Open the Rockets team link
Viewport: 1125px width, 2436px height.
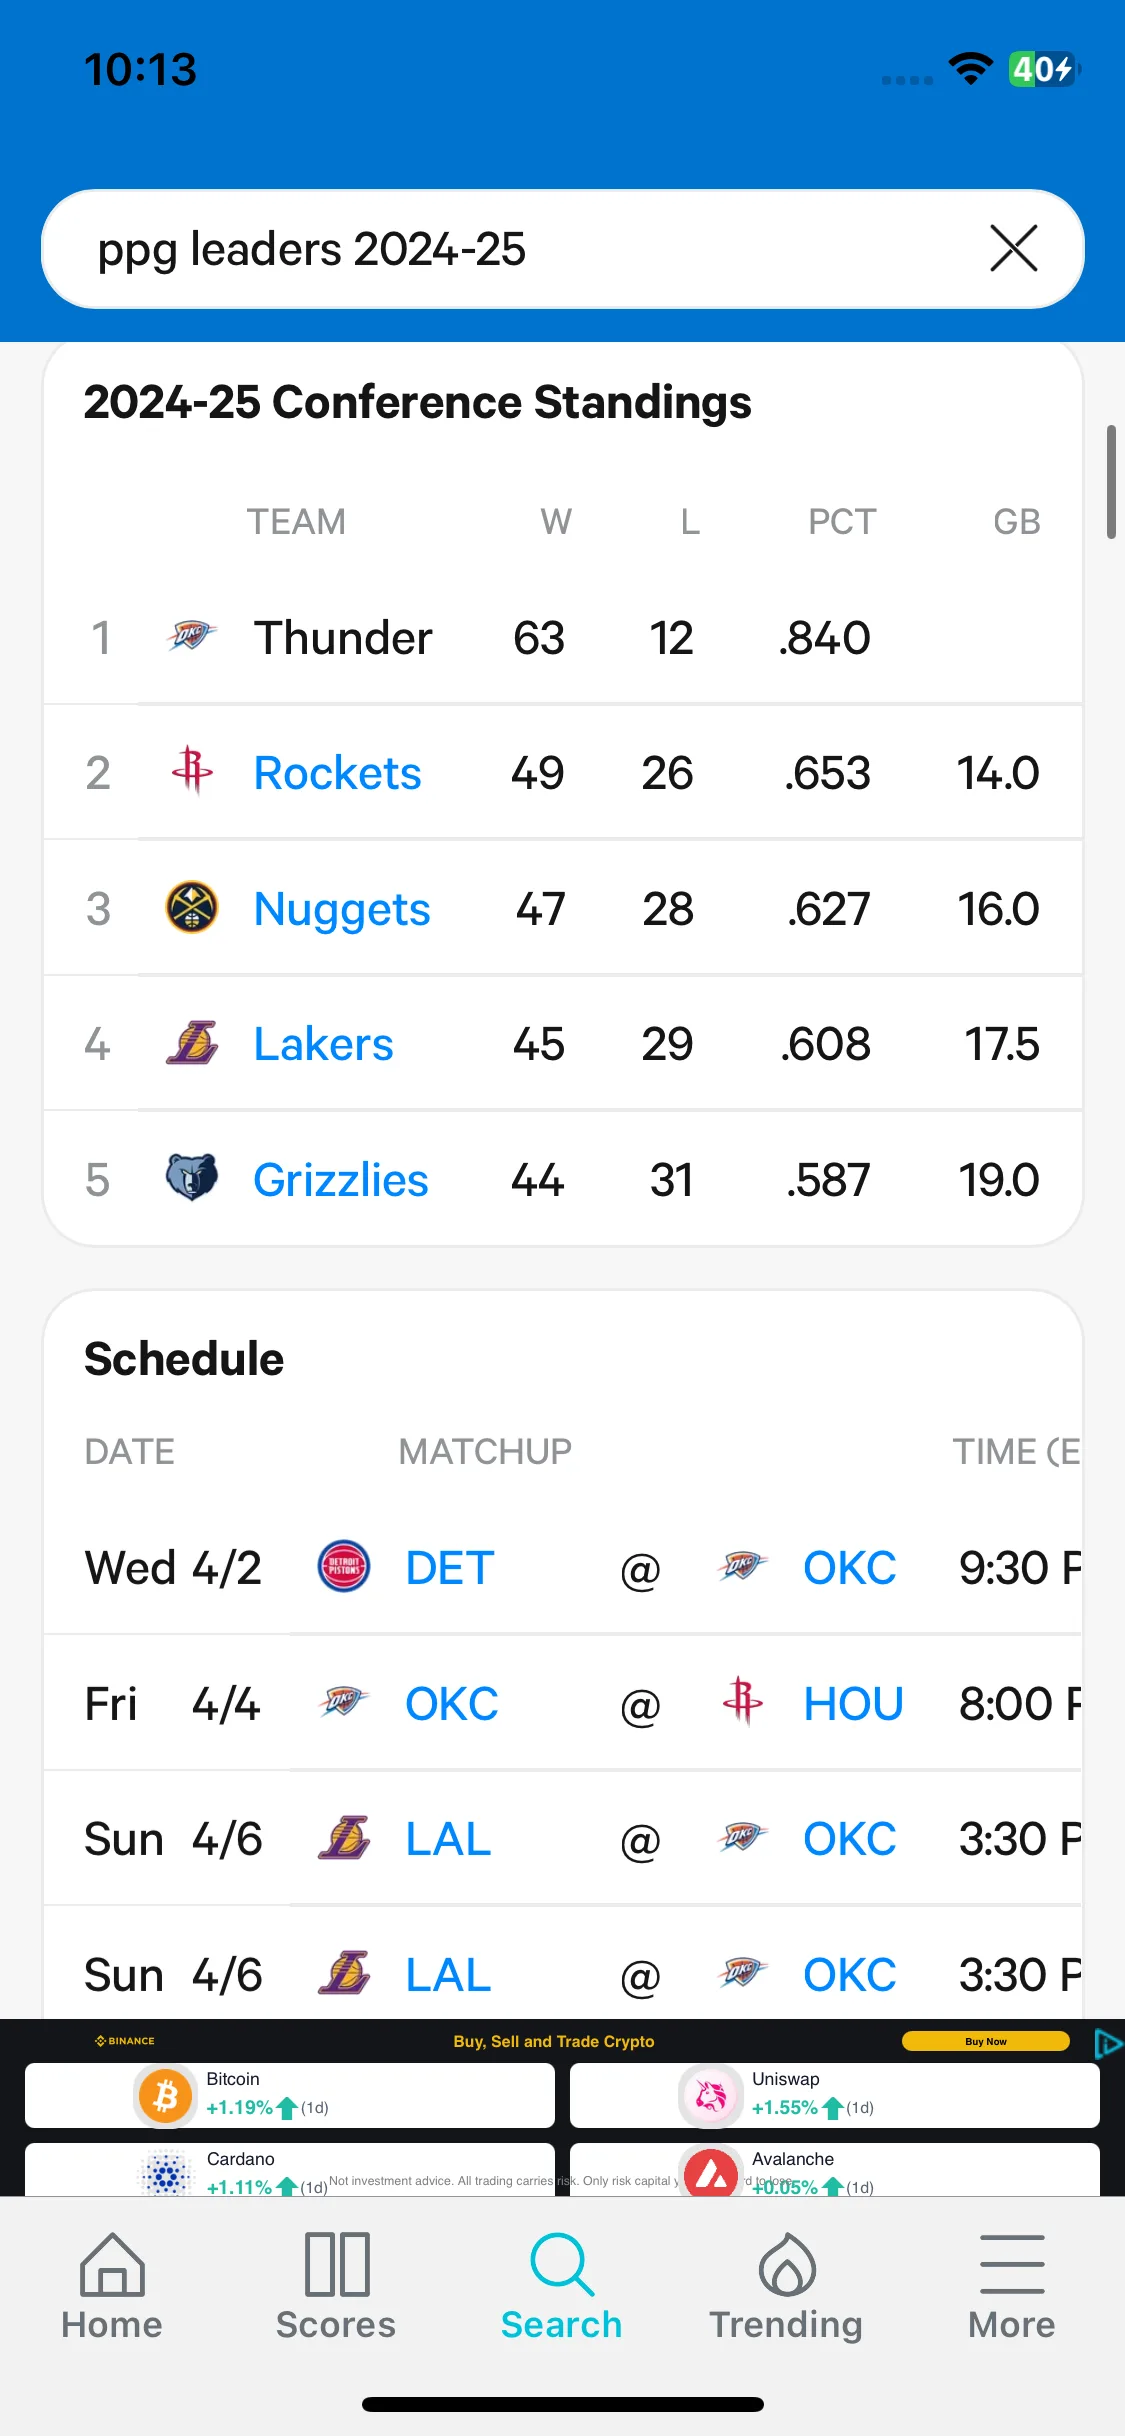coord(337,773)
